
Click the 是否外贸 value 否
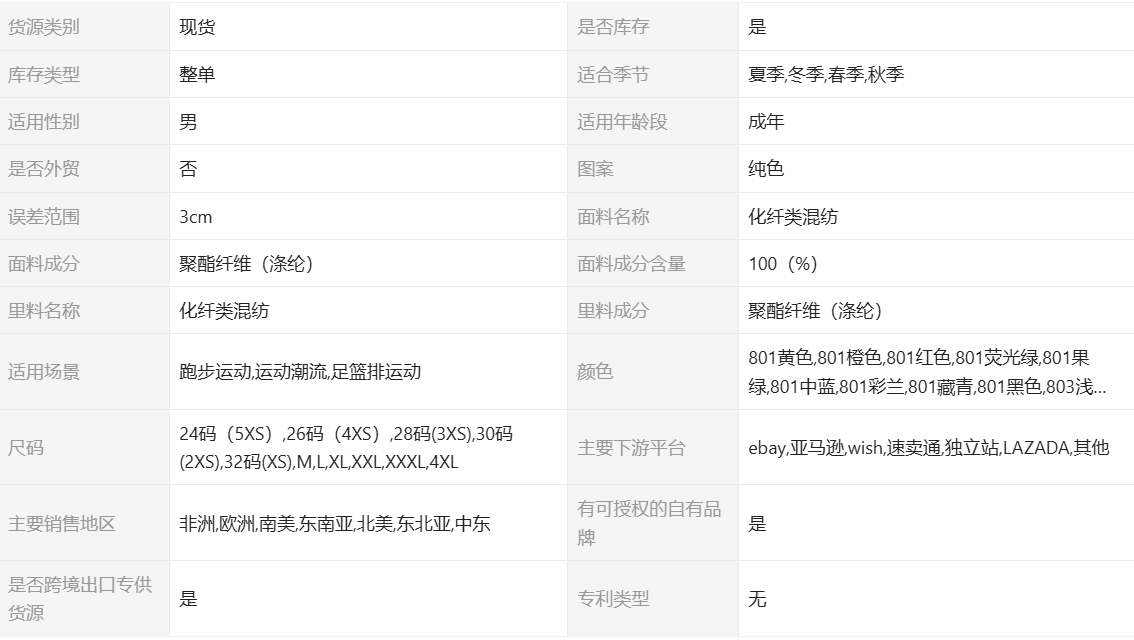(x=188, y=169)
